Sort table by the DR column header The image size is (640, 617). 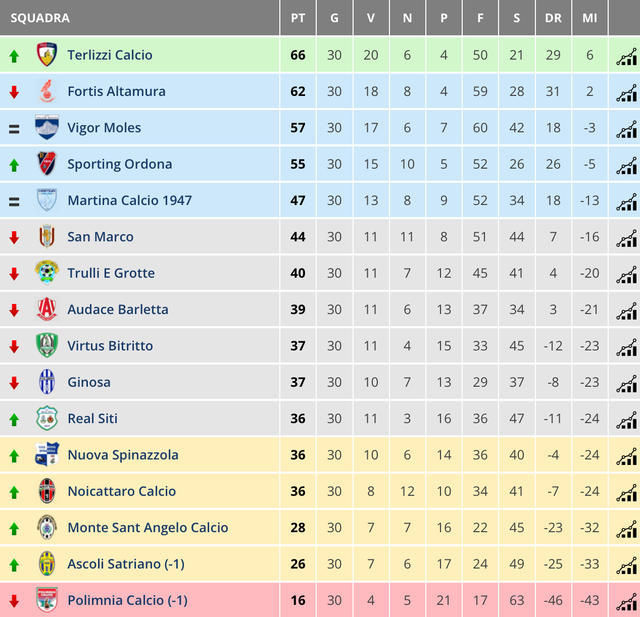(553, 18)
